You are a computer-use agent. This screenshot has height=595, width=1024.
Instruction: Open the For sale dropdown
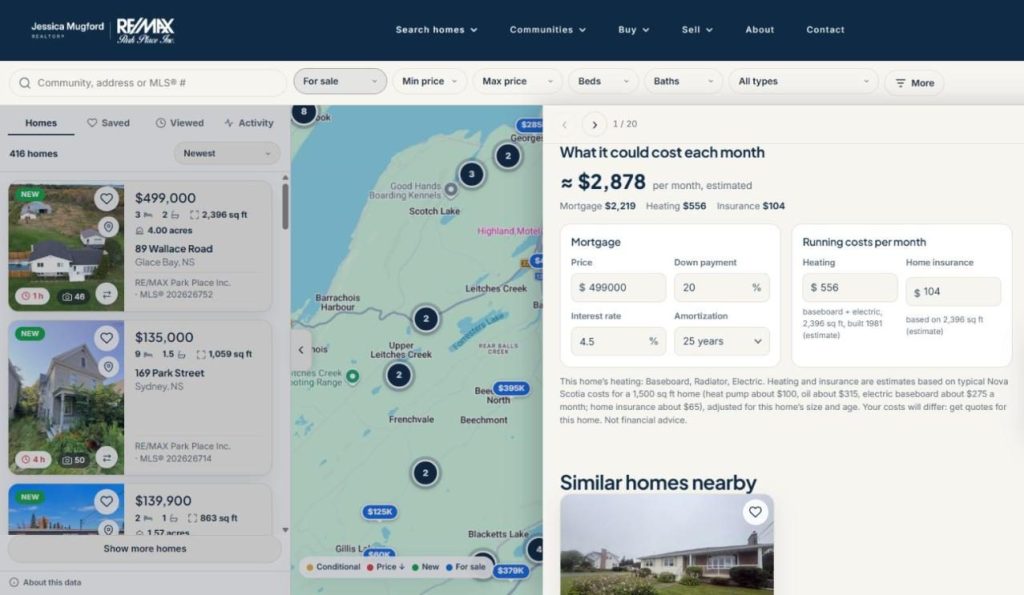click(340, 81)
